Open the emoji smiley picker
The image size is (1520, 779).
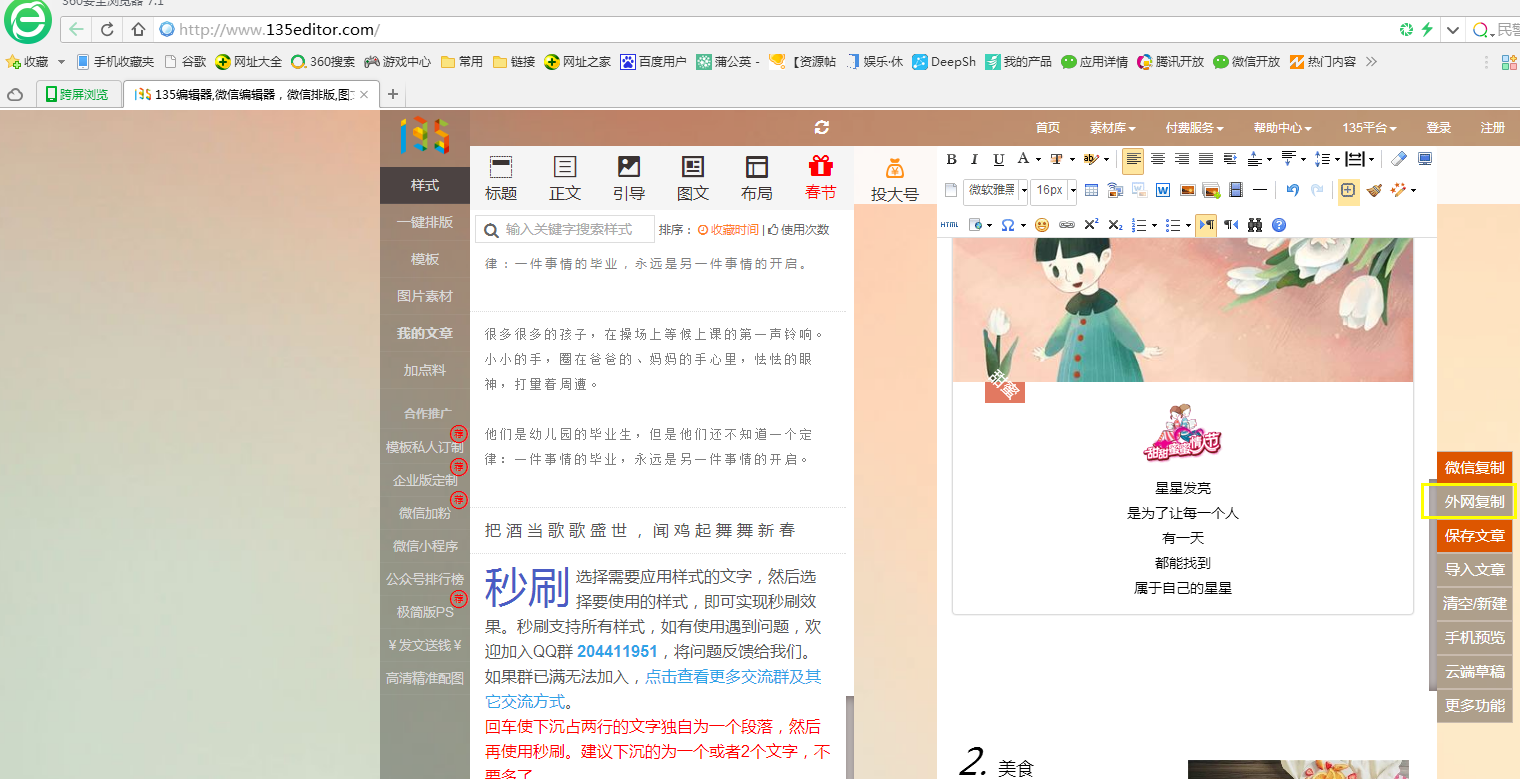(1042, 225)
